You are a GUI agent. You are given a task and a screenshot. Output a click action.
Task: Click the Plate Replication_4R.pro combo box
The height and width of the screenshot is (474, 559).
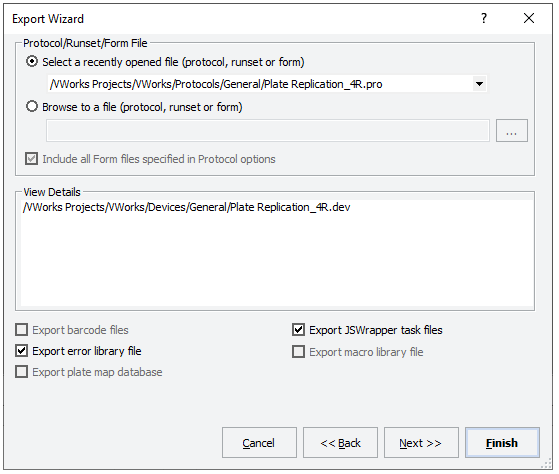coord(267,84)
